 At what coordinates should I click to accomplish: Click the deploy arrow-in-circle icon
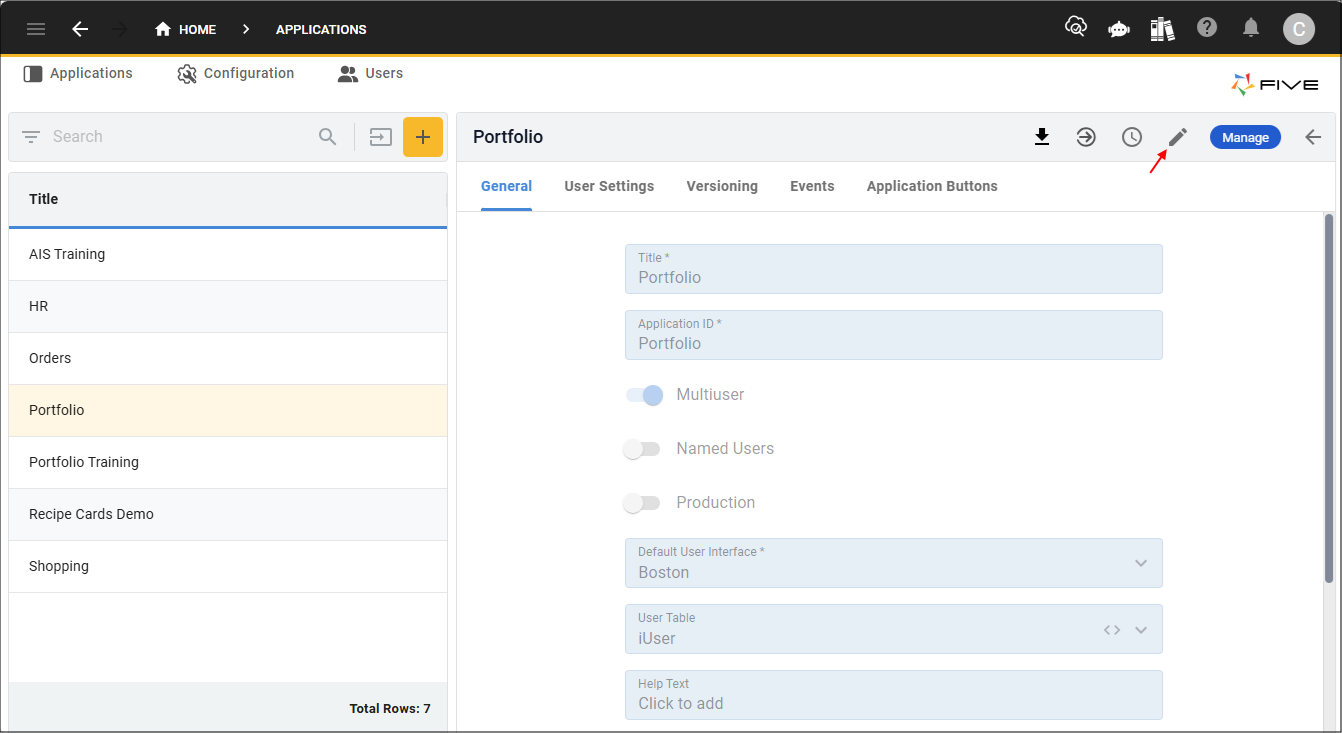click(x=1086, y=137)
